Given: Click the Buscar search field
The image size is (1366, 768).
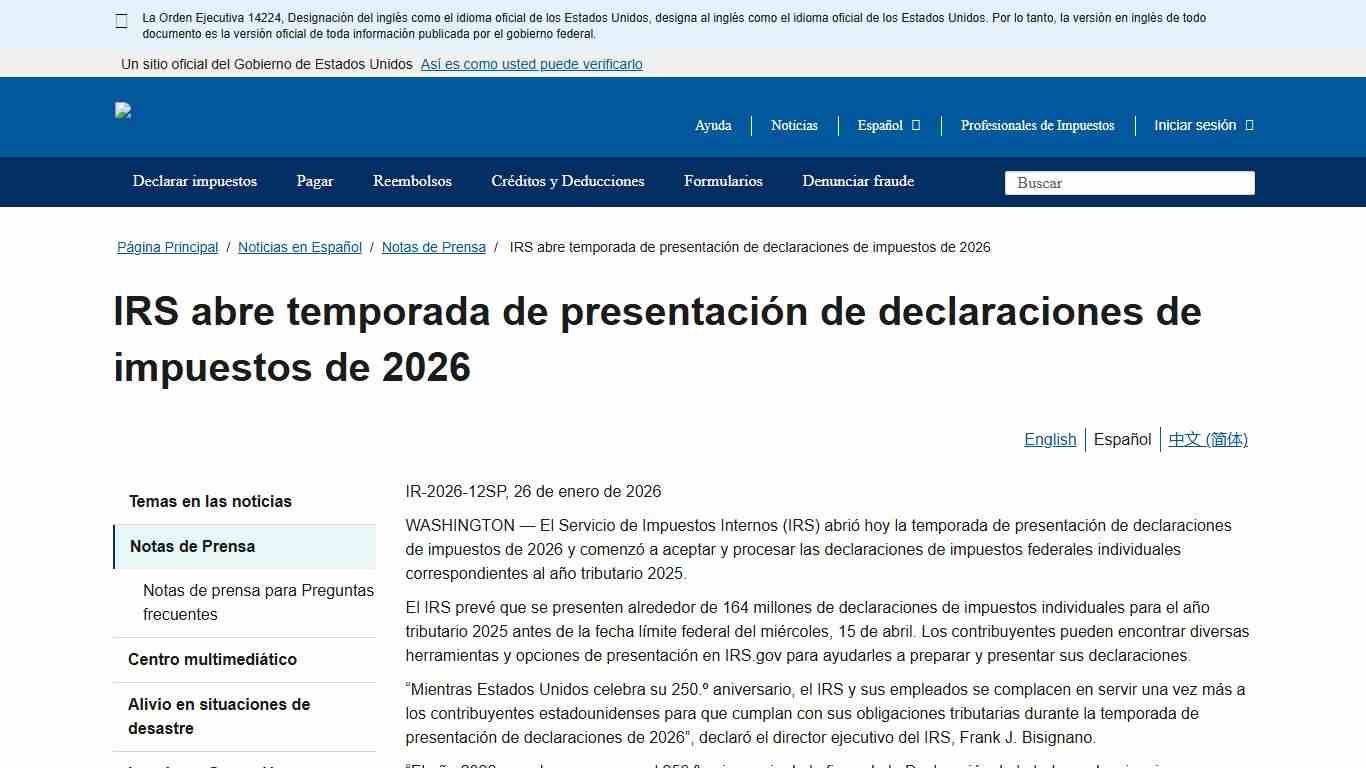Looking at the screenshot, I should [x=1128, y=183].
